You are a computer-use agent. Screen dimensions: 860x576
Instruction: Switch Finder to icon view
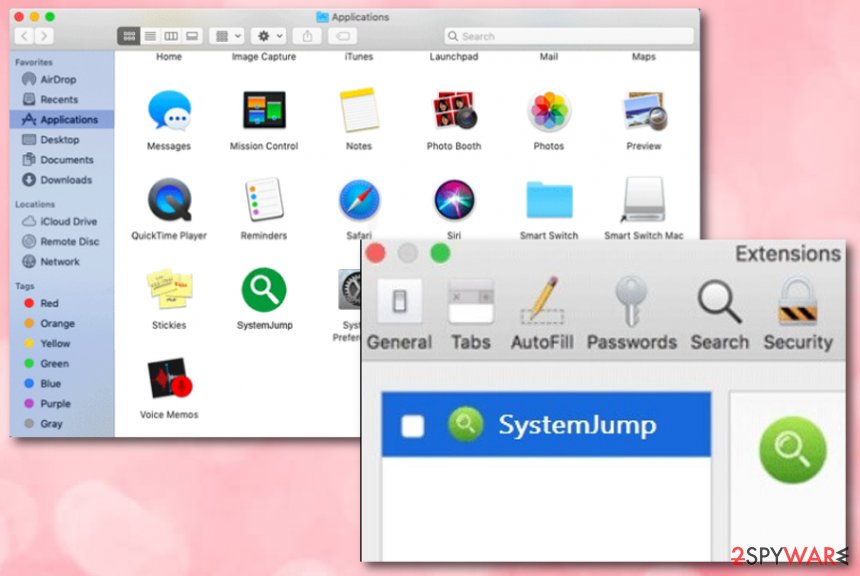pyautogui.click(x=129, y=36)
